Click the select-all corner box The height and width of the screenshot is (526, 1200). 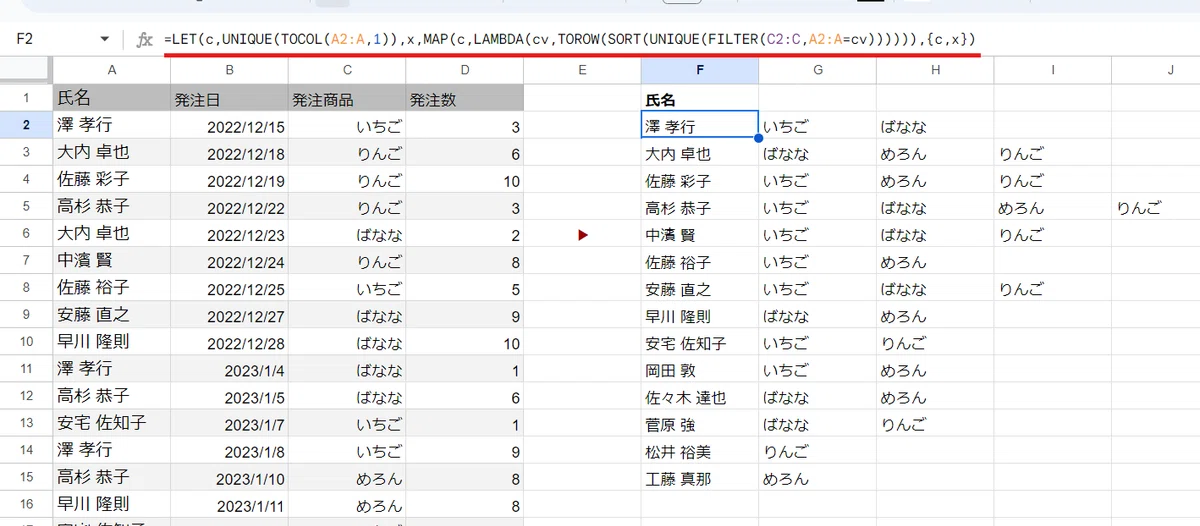(x=26, y=70)
